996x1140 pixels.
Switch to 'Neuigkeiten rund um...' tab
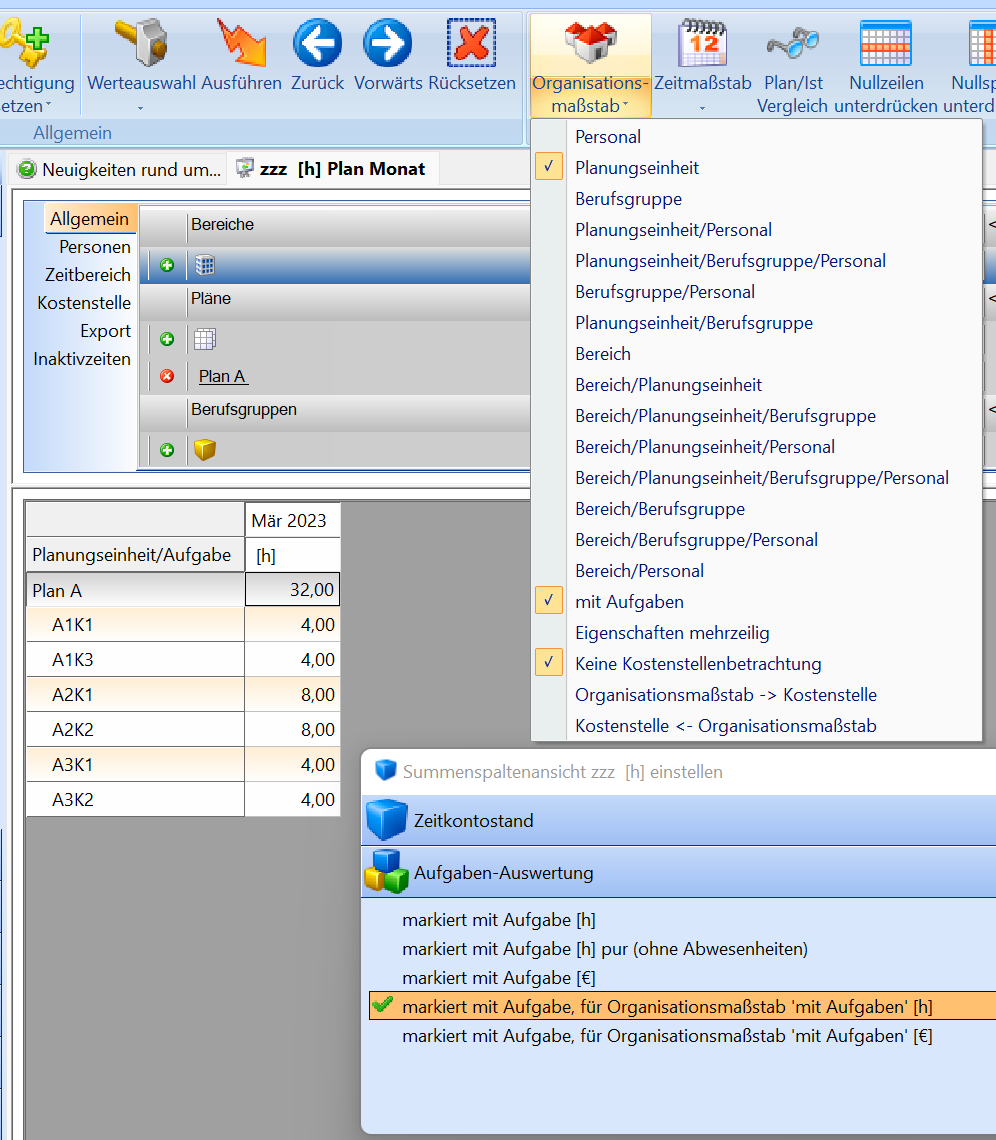(120, 170)
